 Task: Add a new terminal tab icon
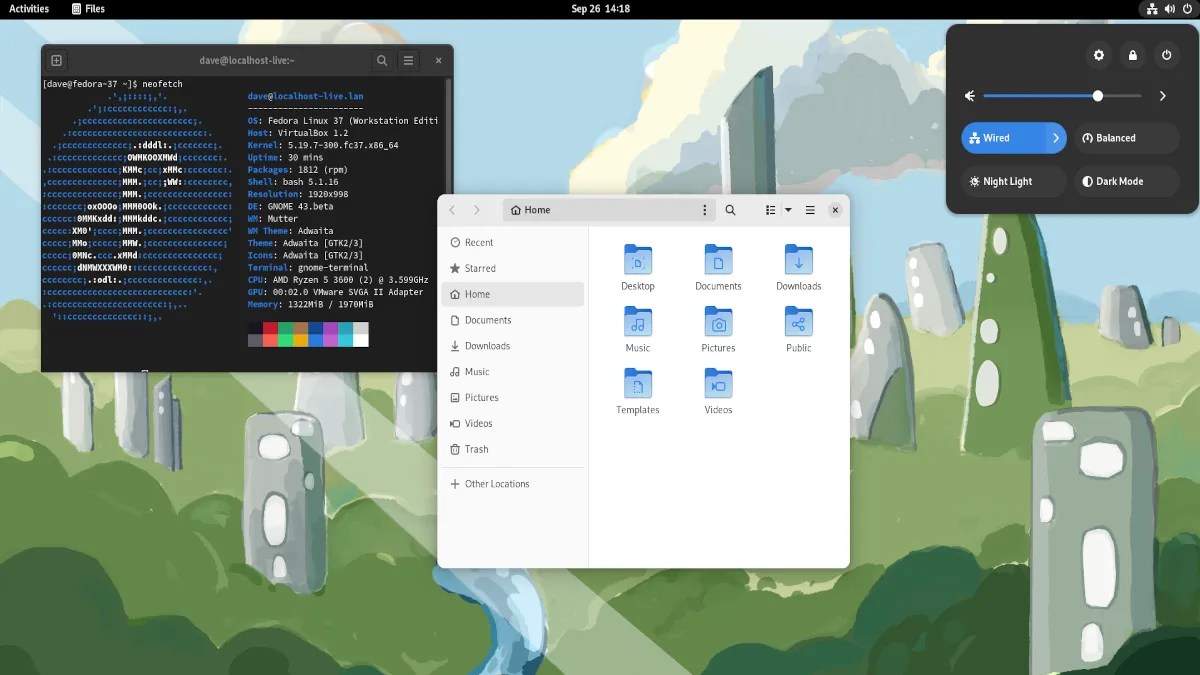click(x=56, y=61)
